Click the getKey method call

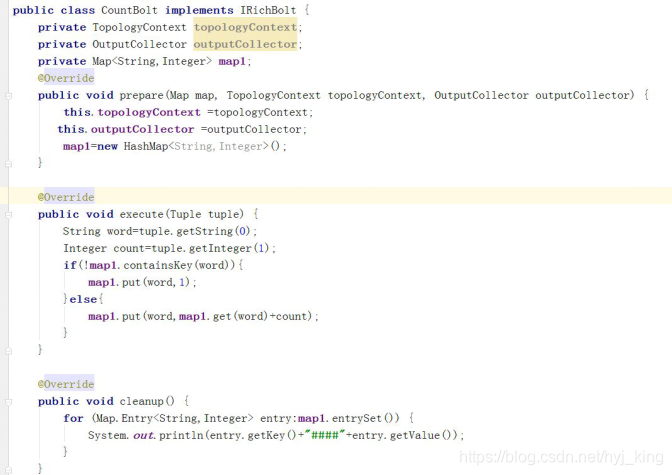click(x=266, y=436)
